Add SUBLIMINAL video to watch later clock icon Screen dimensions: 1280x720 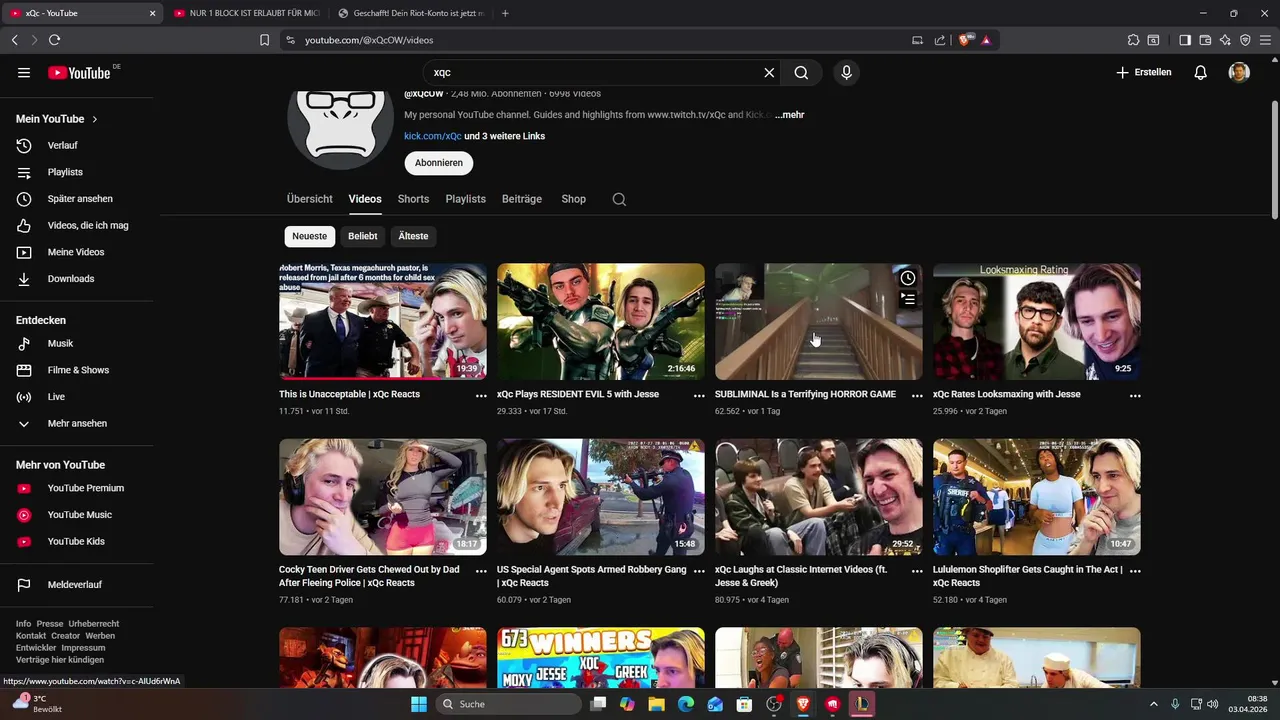coord(907,278)
